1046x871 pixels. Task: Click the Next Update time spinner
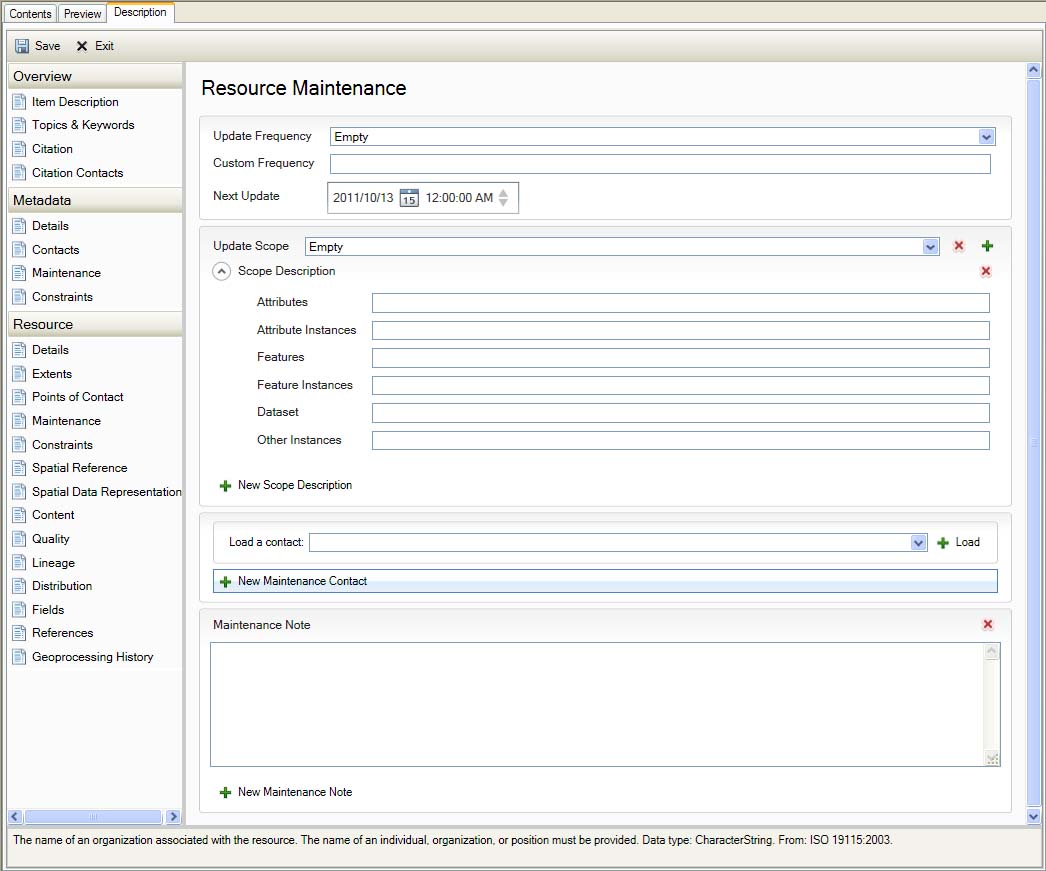(x=503, y=198)
